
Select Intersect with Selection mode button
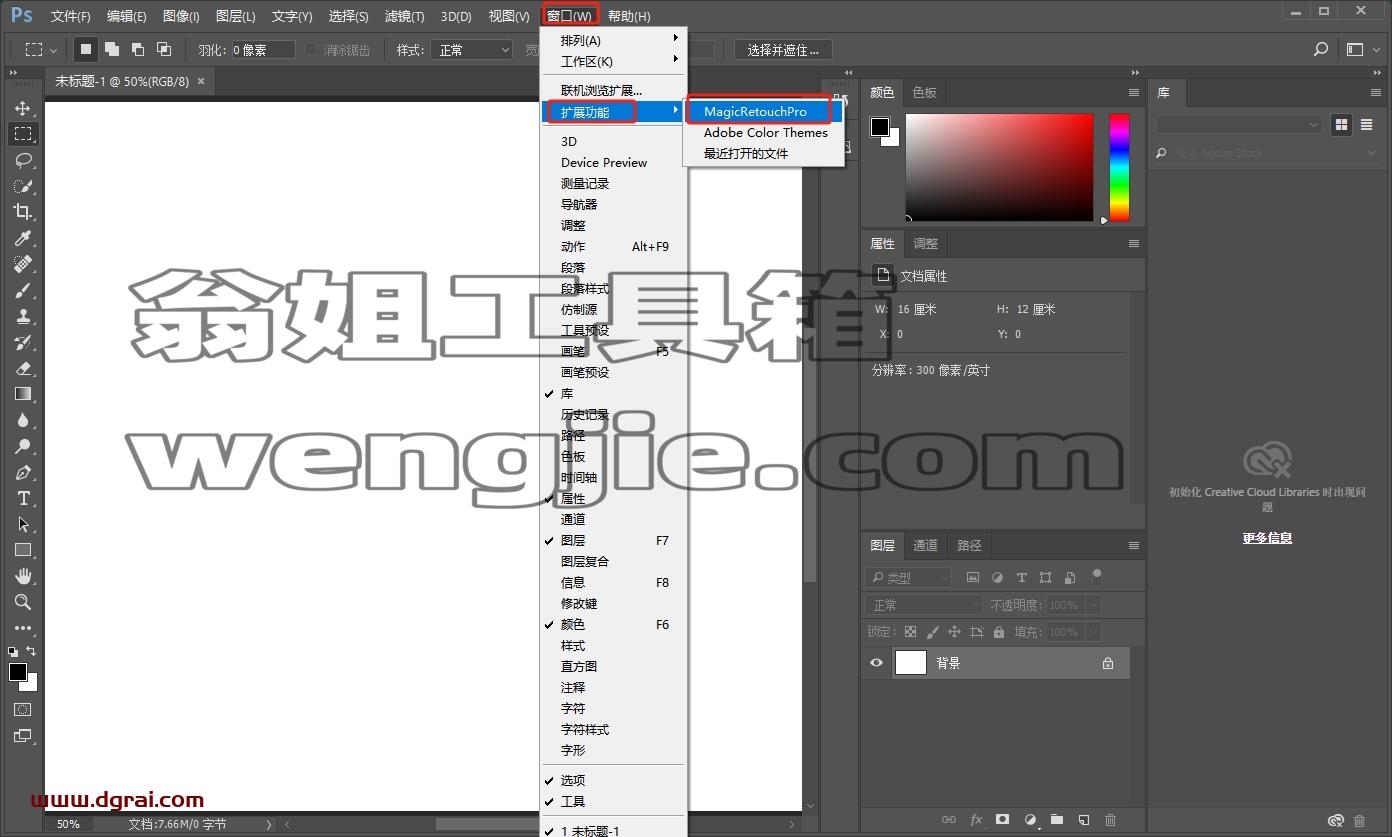point(164,49)
